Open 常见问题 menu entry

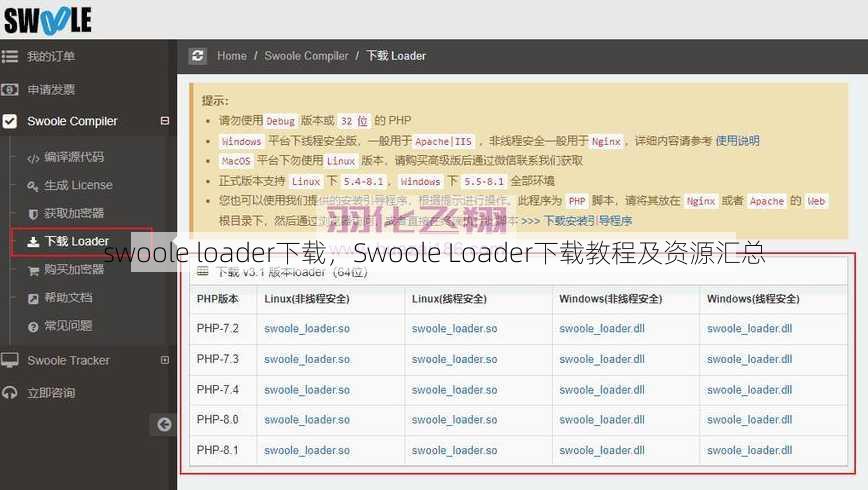pyautogui.click(x=68, y=326)
